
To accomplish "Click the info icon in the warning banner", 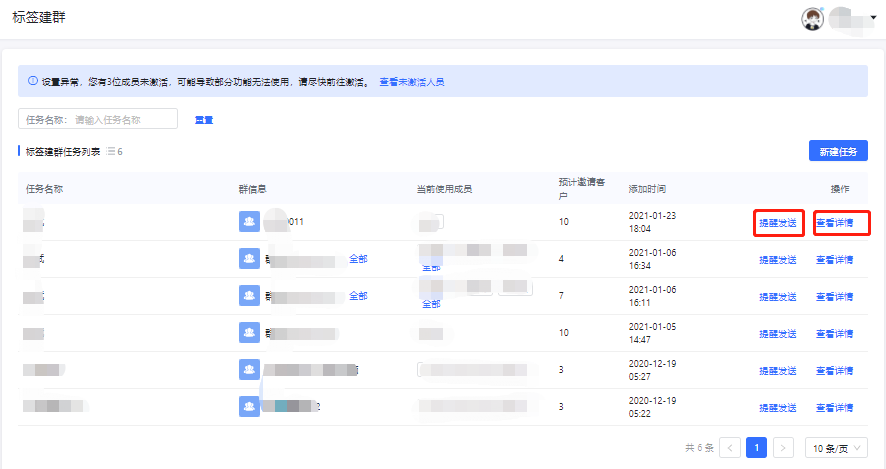I will pyautogui.click(x=33, y=81).
